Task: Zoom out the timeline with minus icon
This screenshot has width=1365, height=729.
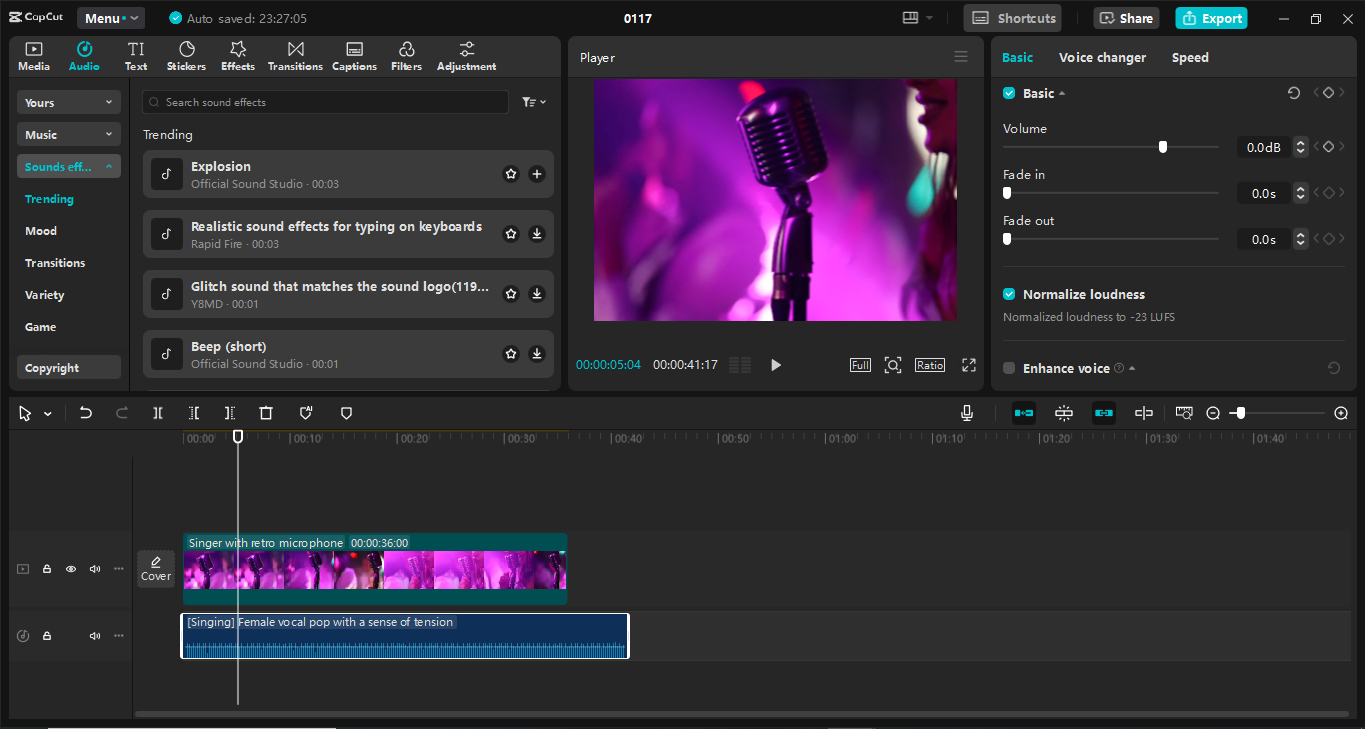Action: (x=1213, y=413)
